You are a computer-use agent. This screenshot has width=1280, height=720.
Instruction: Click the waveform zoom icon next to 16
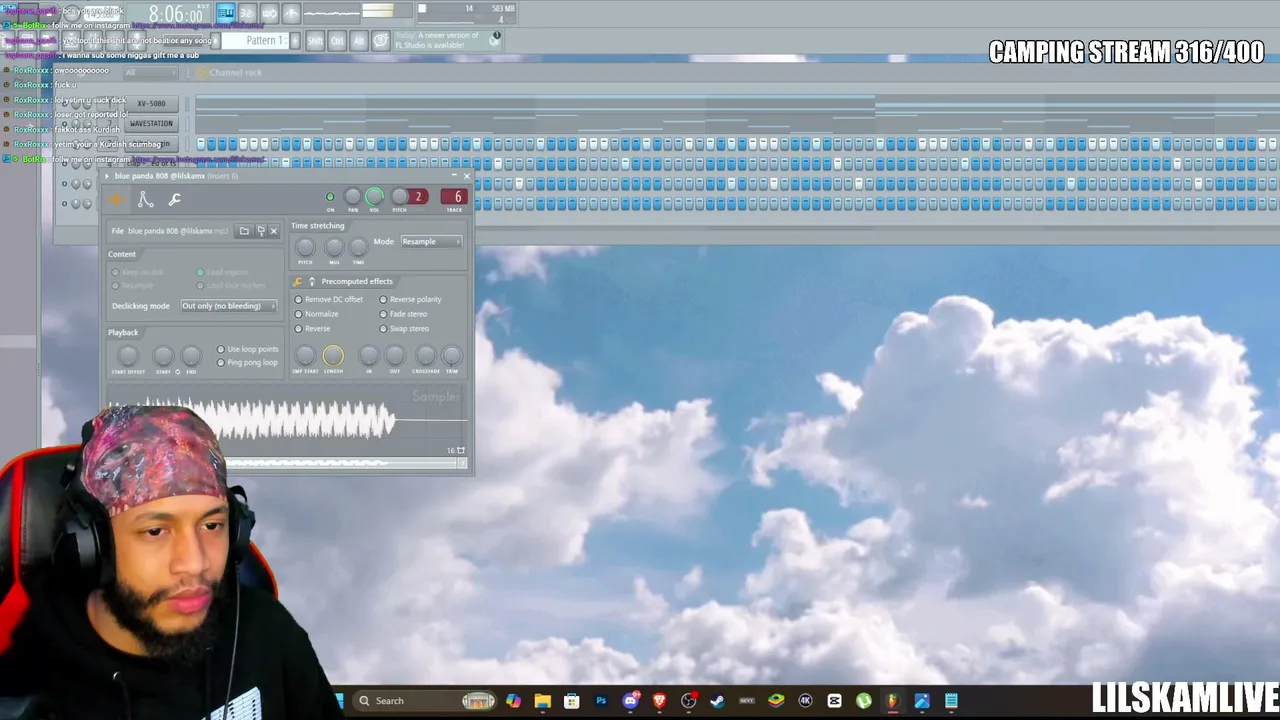click(x=461, y=451)
